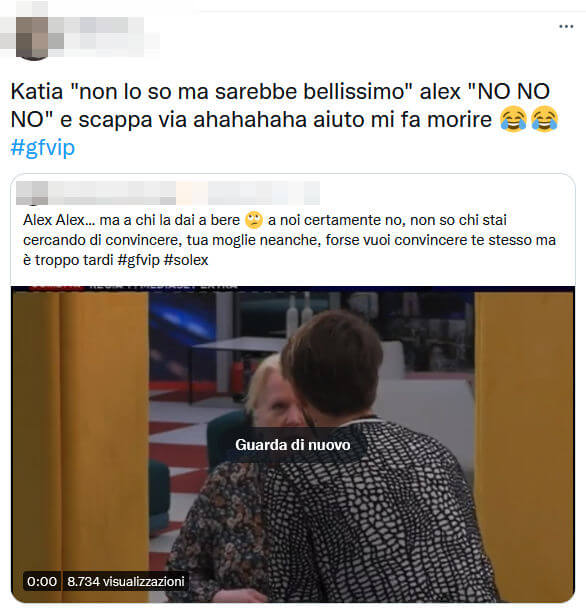Open the blue #gfvip hashtag link
The height and width of the screenshot is (615, 586).
[43, 147]
